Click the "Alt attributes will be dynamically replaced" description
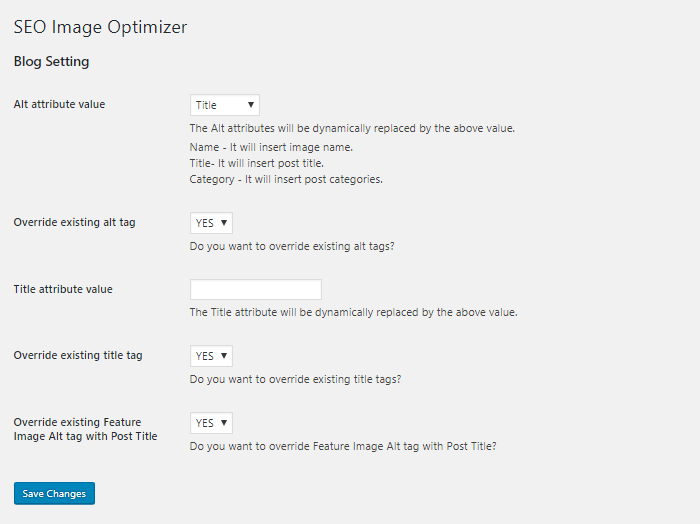Image resolution: width=700 pixels, height=524 pixels. click(352, 128)
